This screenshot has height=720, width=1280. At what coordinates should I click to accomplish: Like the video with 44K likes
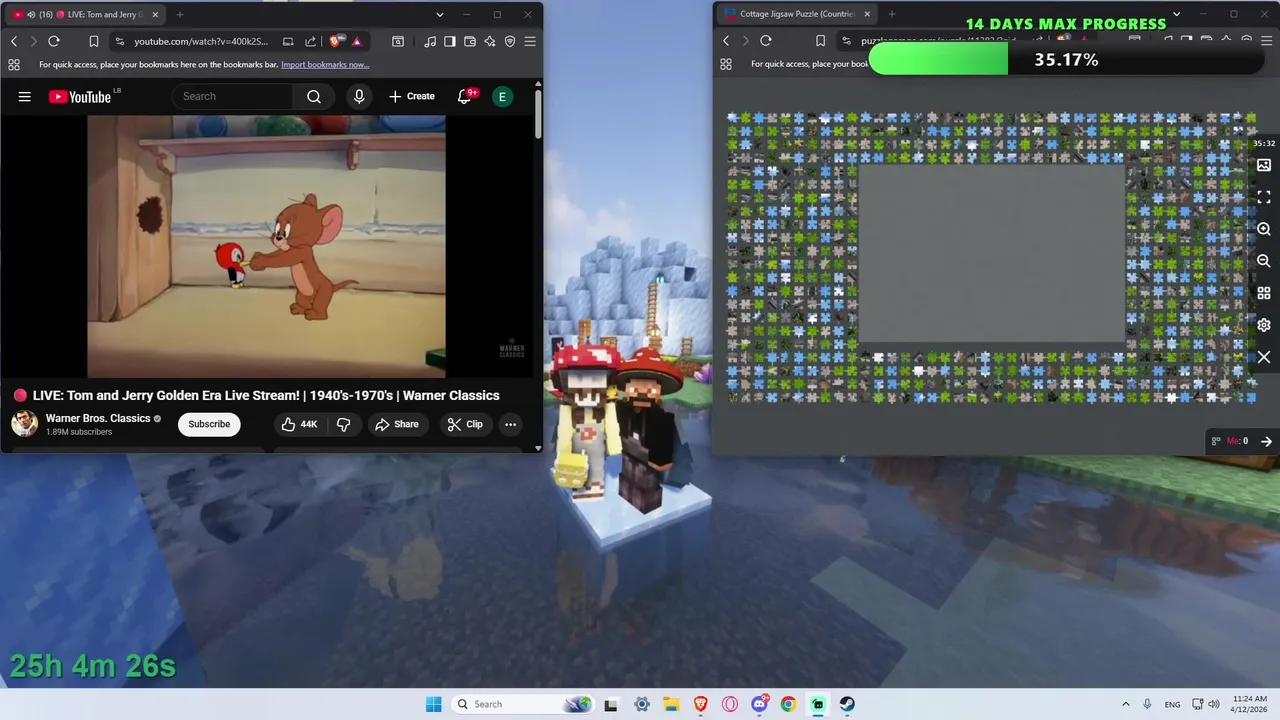pyautogui.click(x=299, y=424)
